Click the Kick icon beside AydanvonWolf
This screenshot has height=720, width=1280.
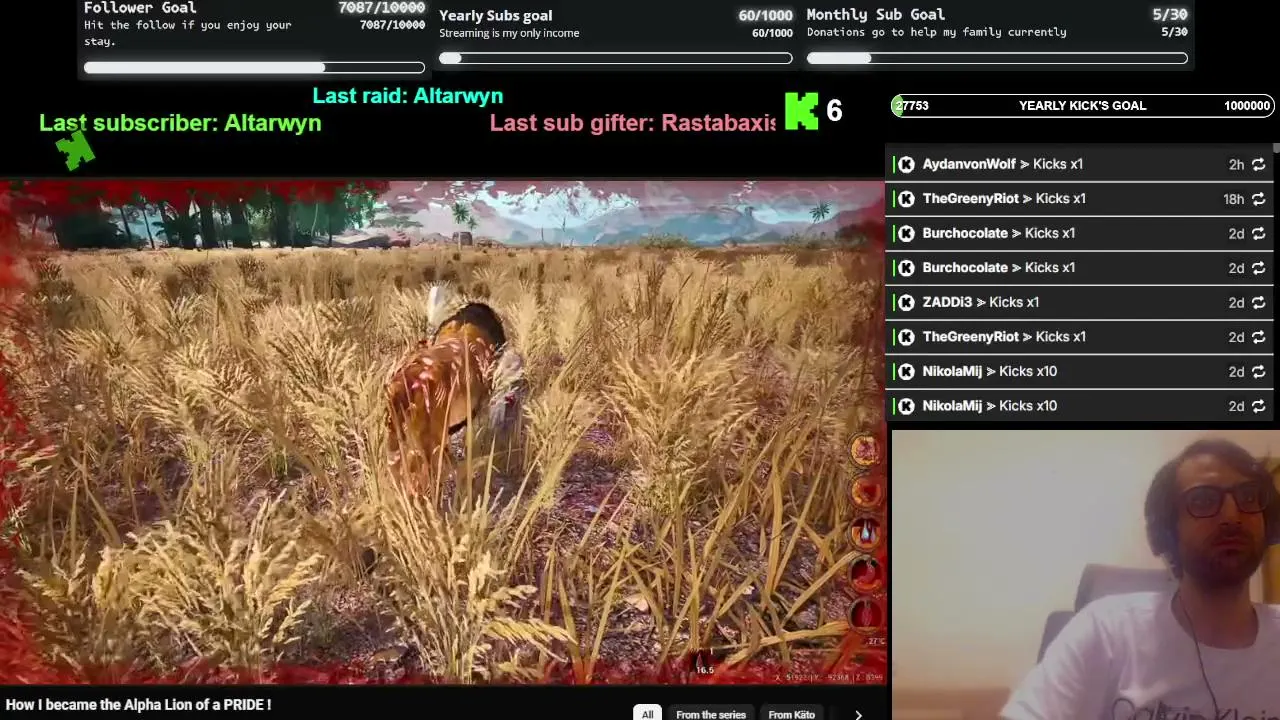[x=906, y=164]
